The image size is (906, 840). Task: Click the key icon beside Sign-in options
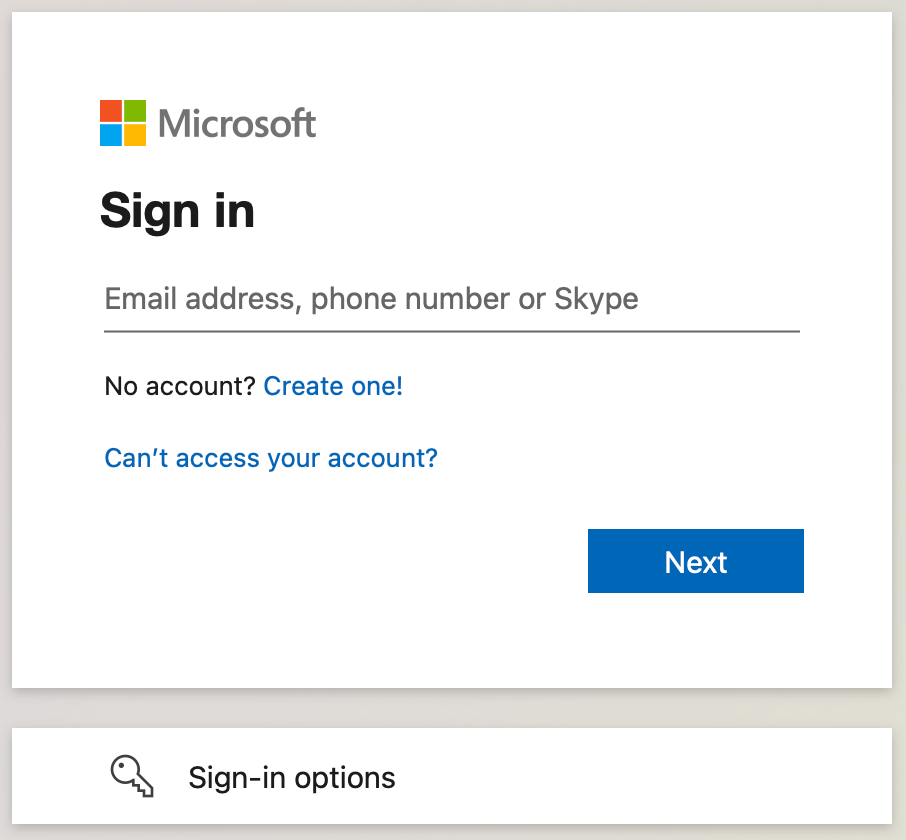click(x=132, y=776)
